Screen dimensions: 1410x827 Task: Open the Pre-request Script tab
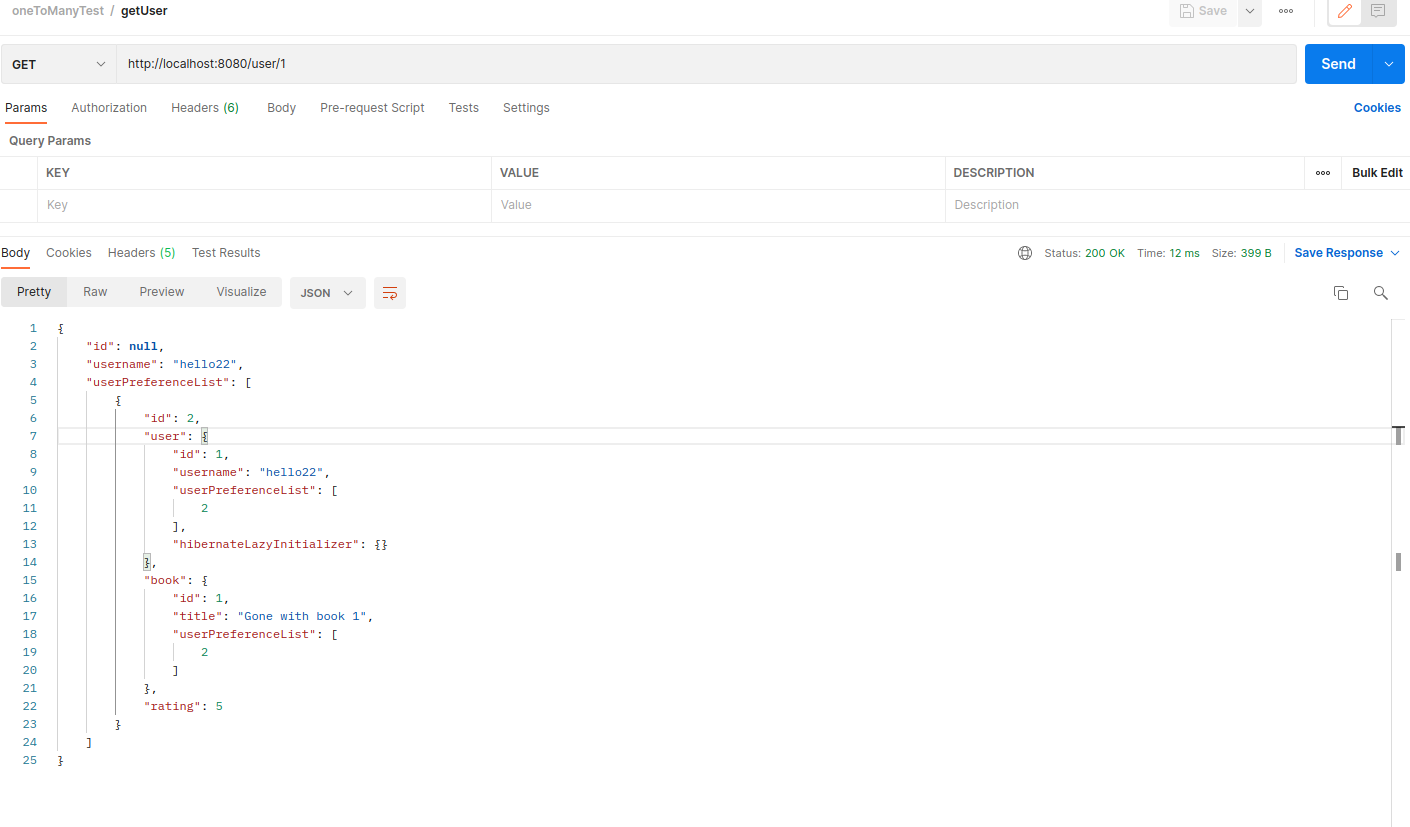coord(372,108)
